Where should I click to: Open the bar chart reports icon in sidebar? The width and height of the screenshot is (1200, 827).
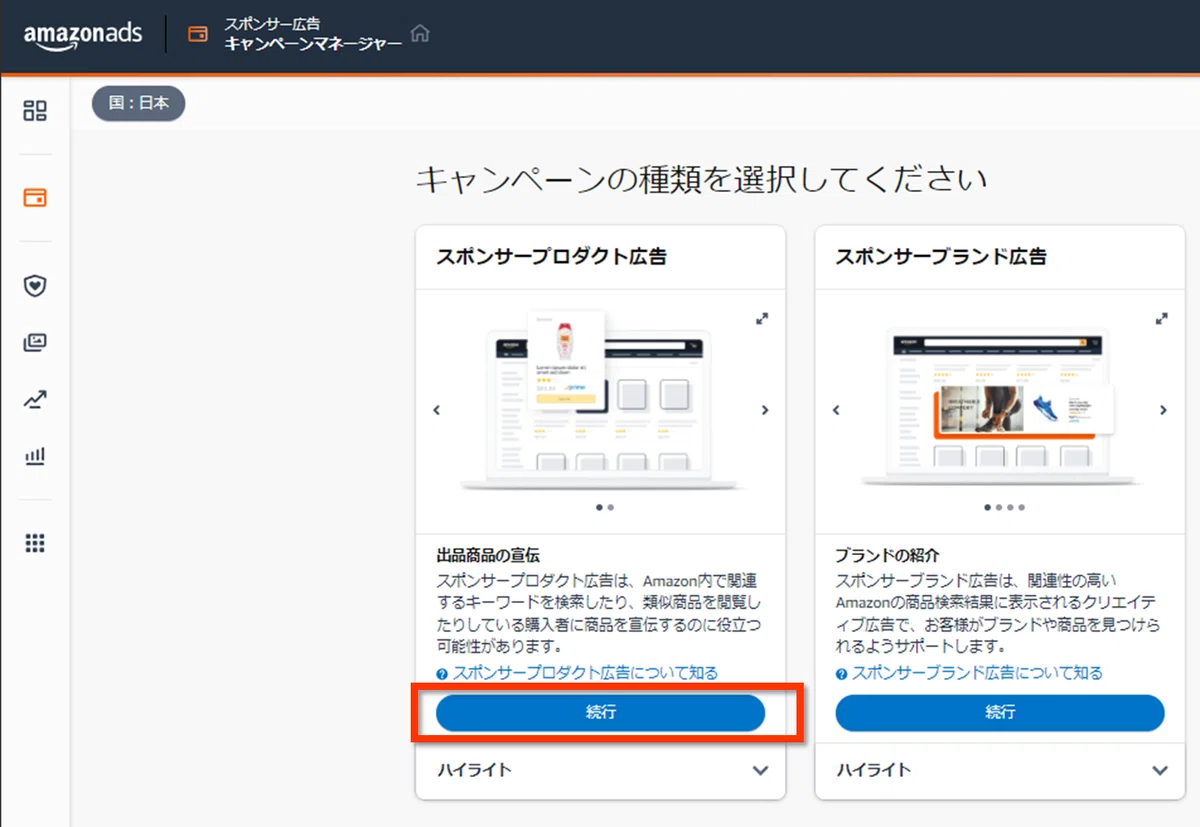[x=35, y=457]
